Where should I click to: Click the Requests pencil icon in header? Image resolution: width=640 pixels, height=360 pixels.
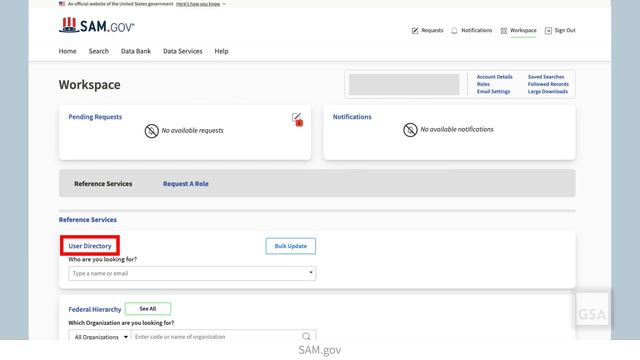(x=415, y=31)
